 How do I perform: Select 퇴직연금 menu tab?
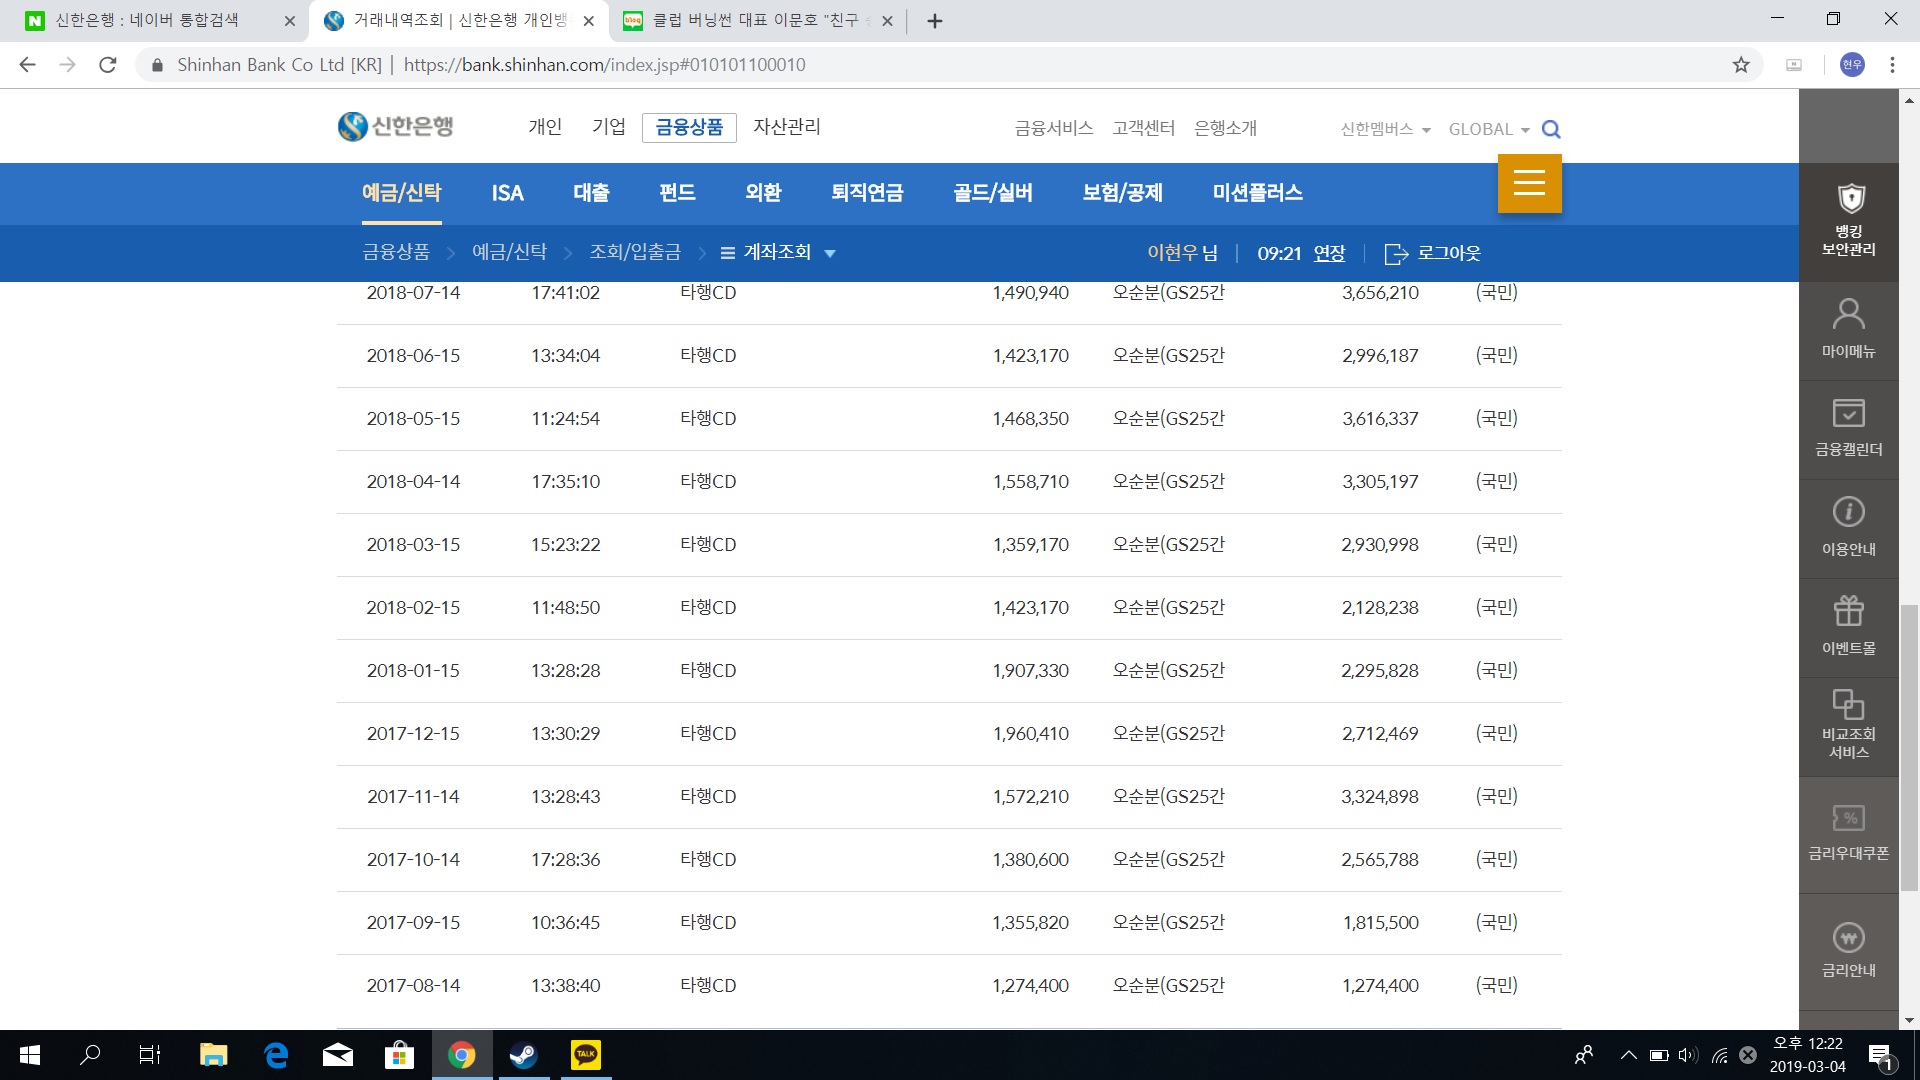point(867,193)
